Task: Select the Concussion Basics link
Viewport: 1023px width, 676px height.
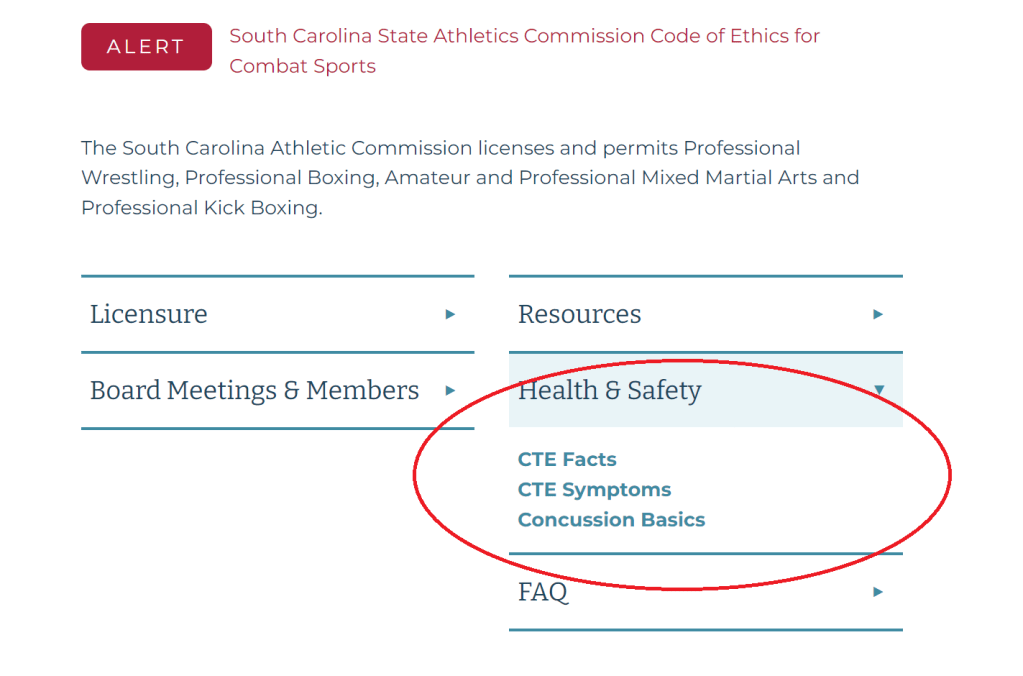Action: 611,520
